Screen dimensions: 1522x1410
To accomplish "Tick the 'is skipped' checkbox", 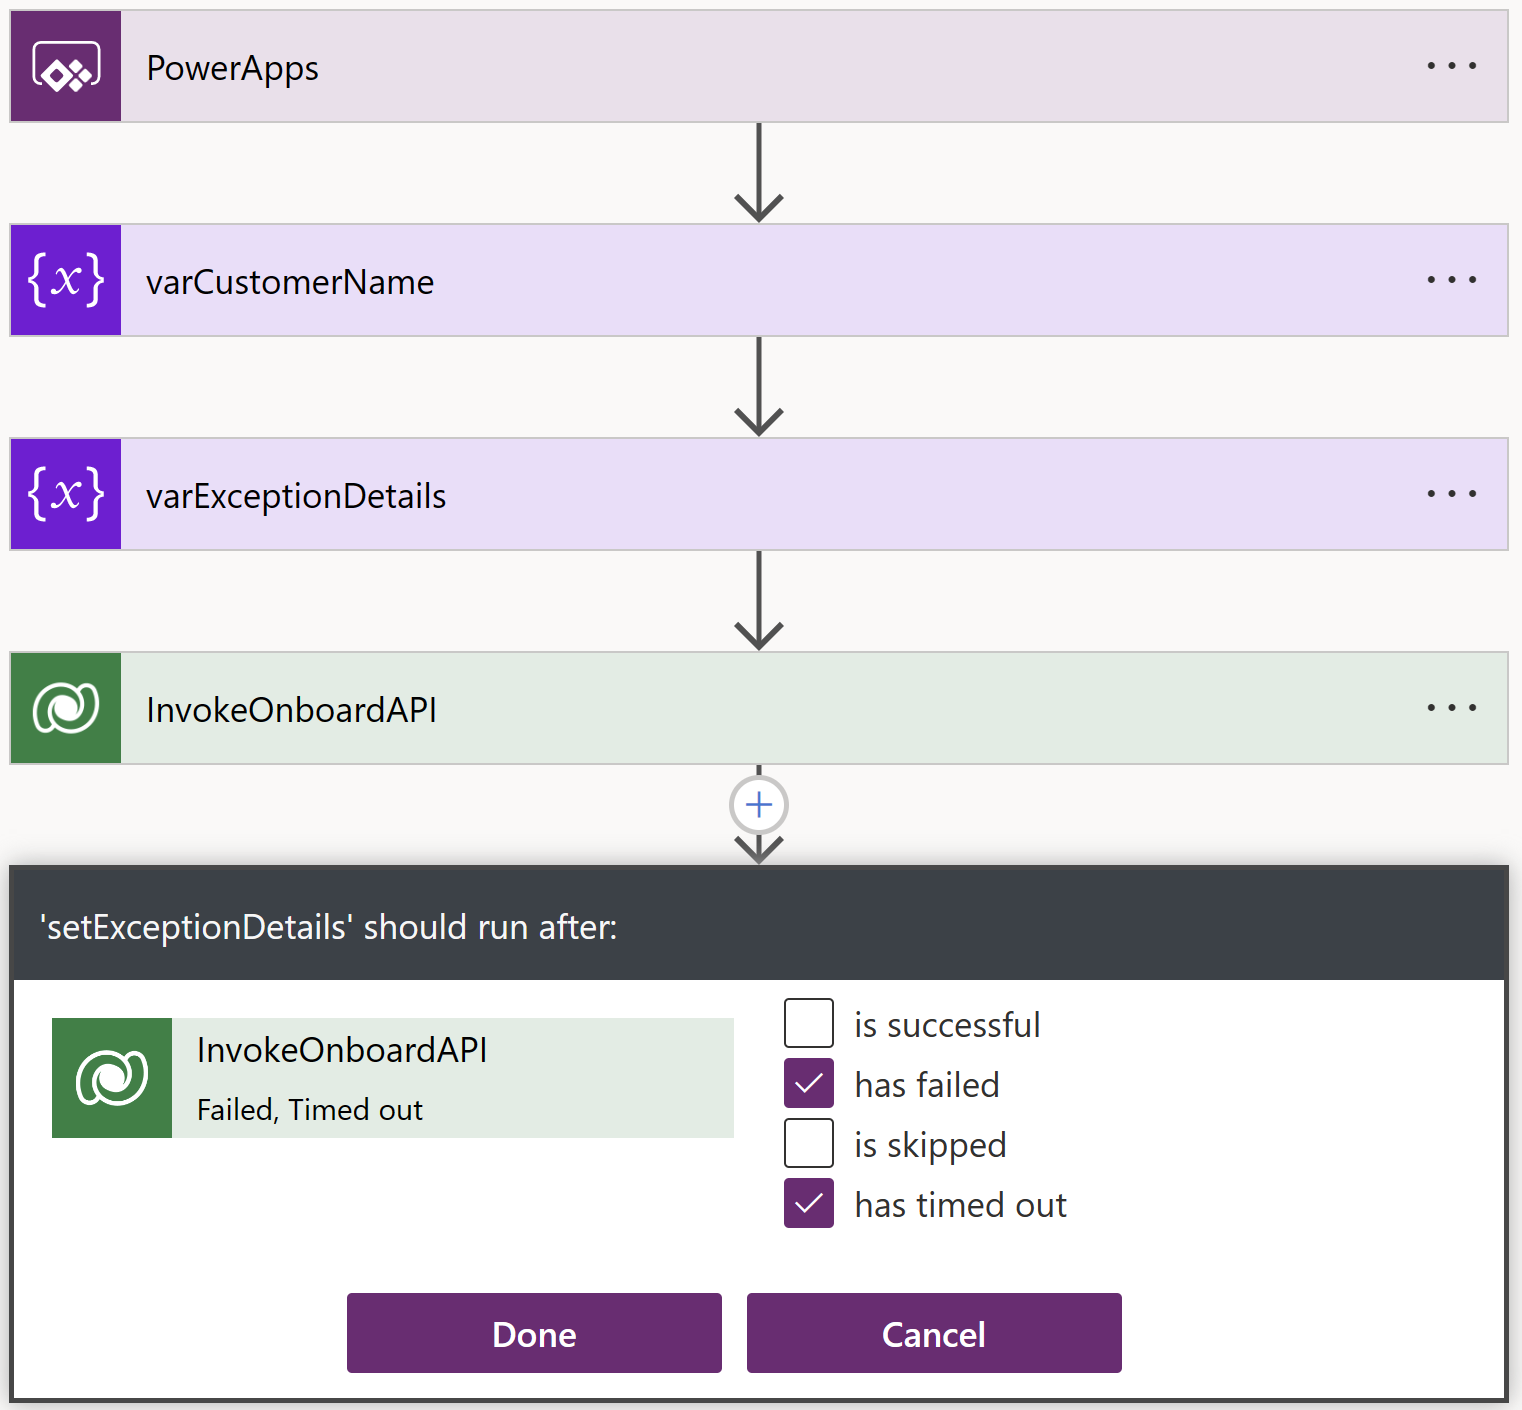I will coord(809,1143).
